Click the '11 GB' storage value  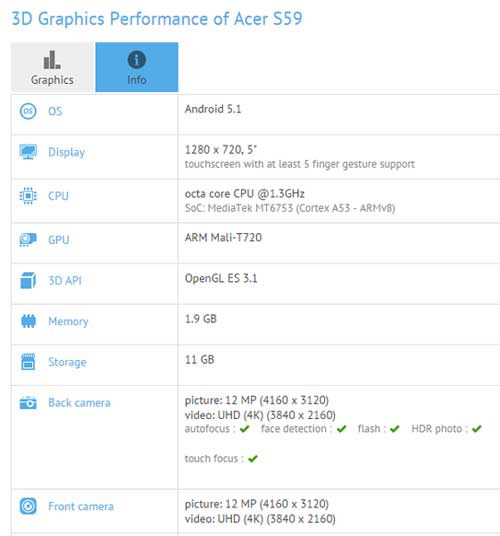[x=200, y=360]
